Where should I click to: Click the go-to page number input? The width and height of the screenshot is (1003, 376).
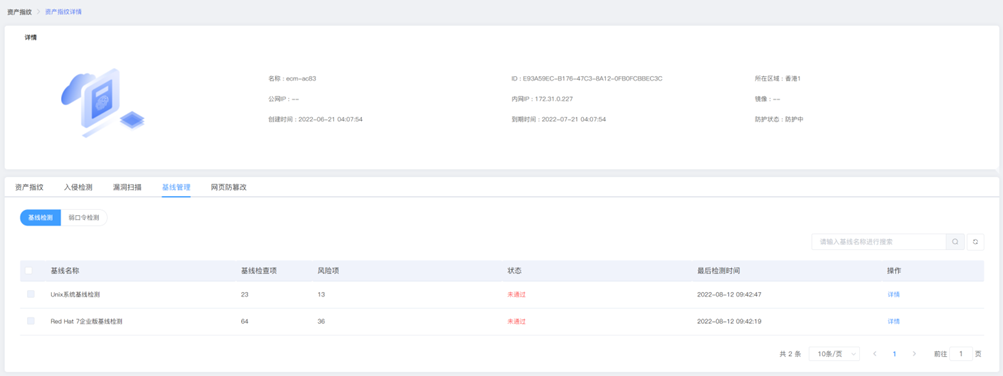click(961, 354)
